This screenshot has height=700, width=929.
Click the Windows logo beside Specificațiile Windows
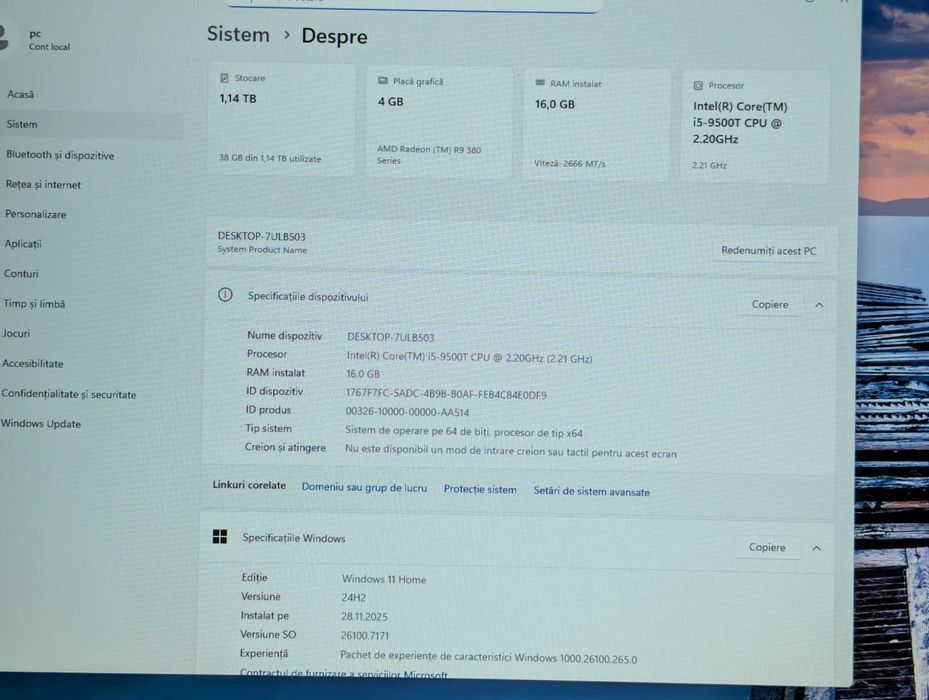pos(220,536)
